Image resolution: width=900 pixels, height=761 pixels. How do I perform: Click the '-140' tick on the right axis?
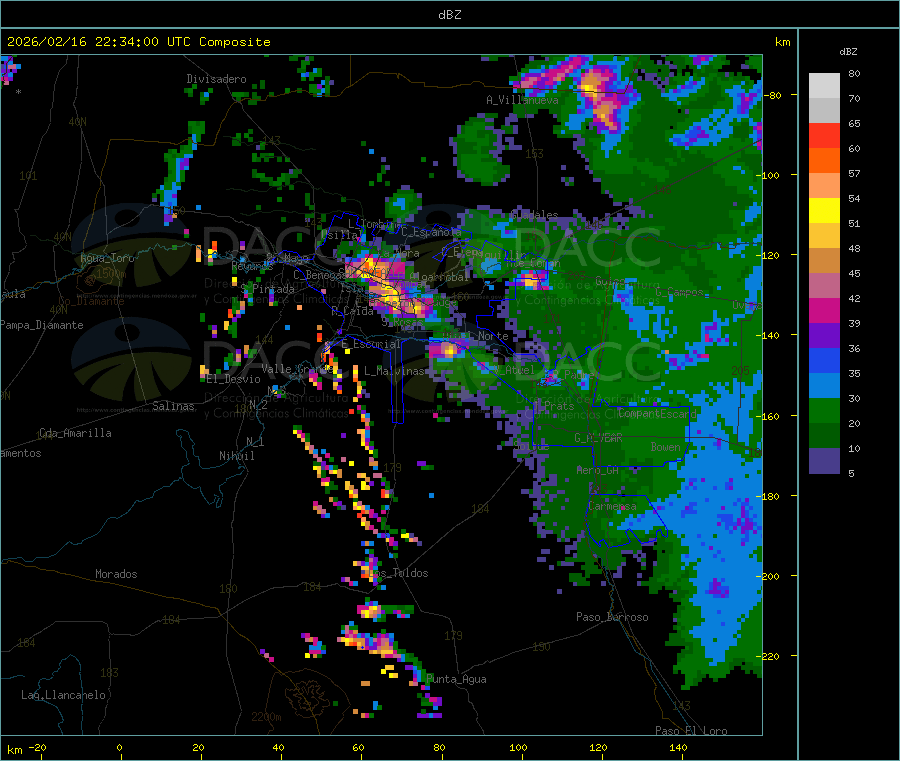point(770,335)
